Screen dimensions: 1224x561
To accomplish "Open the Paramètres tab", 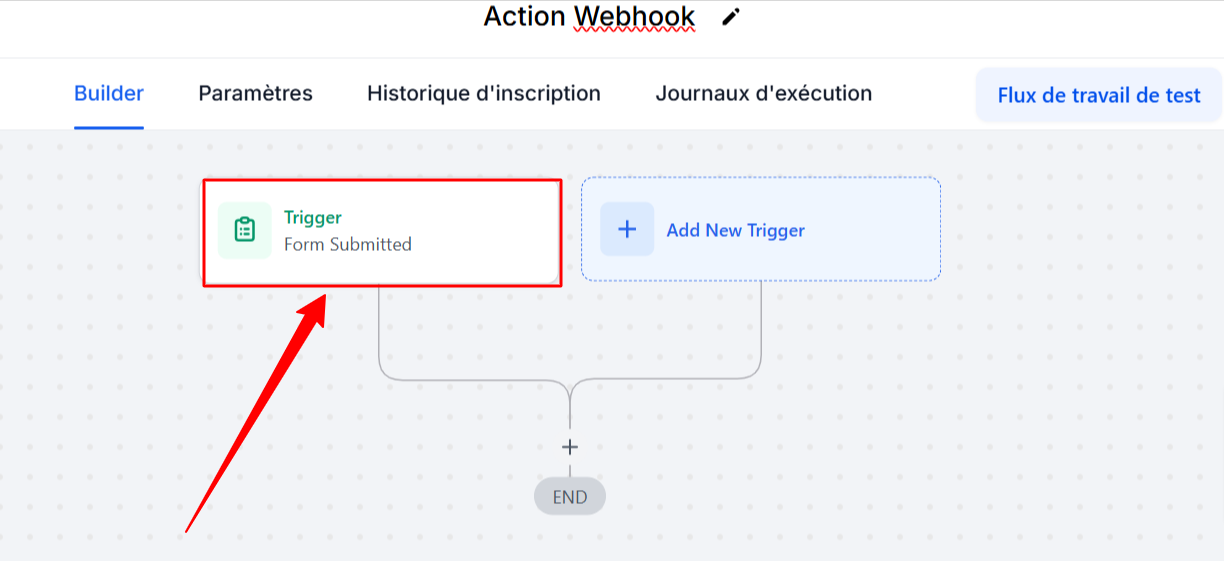I will [255, 94].
